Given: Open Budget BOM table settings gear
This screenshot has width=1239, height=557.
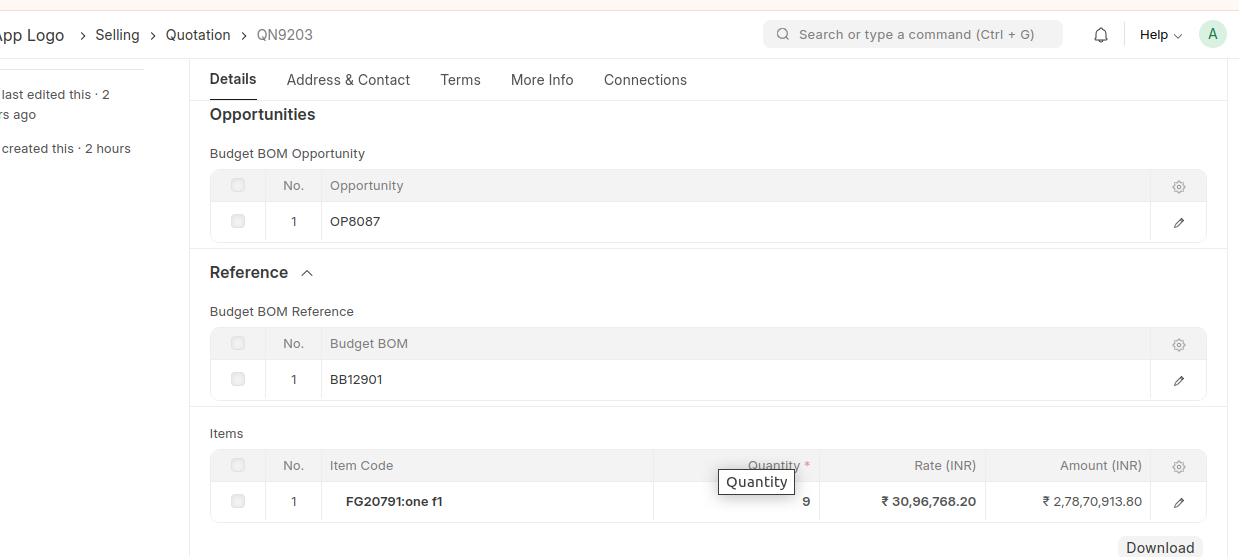Looking at the screenshot, I should (1179, 345).
